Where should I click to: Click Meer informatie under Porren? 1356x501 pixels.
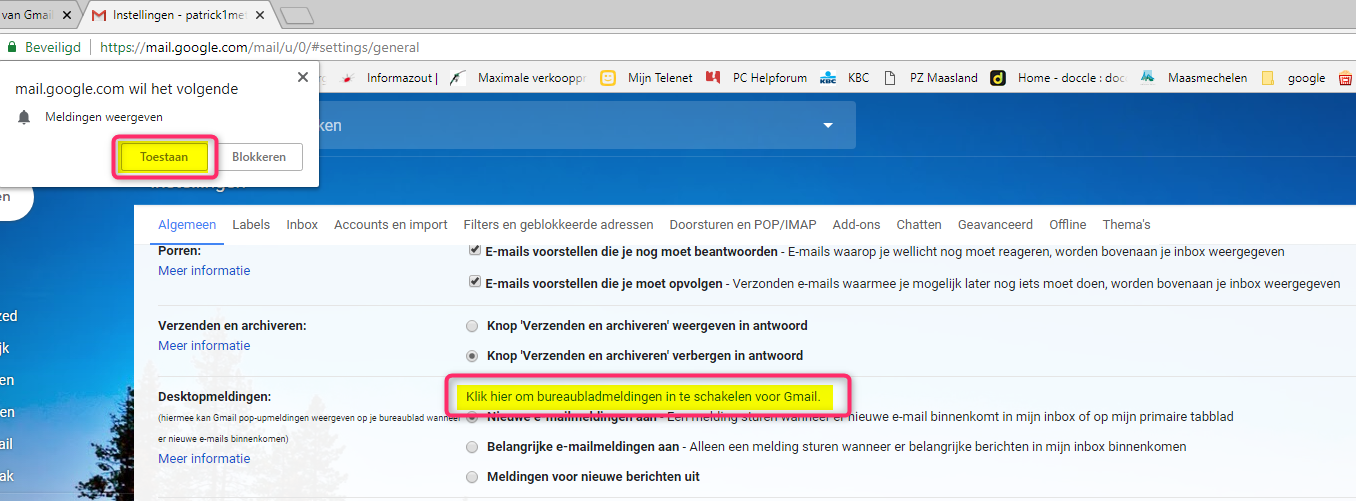click(204, 270)
